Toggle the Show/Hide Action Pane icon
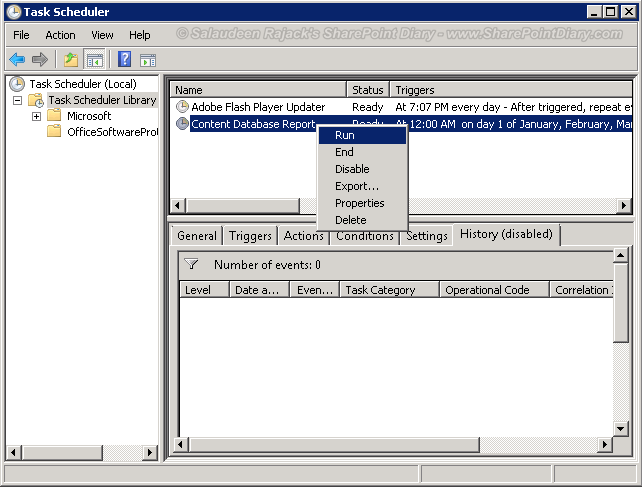The width and height of the screenshot is (642, 487). coord(148,60)
